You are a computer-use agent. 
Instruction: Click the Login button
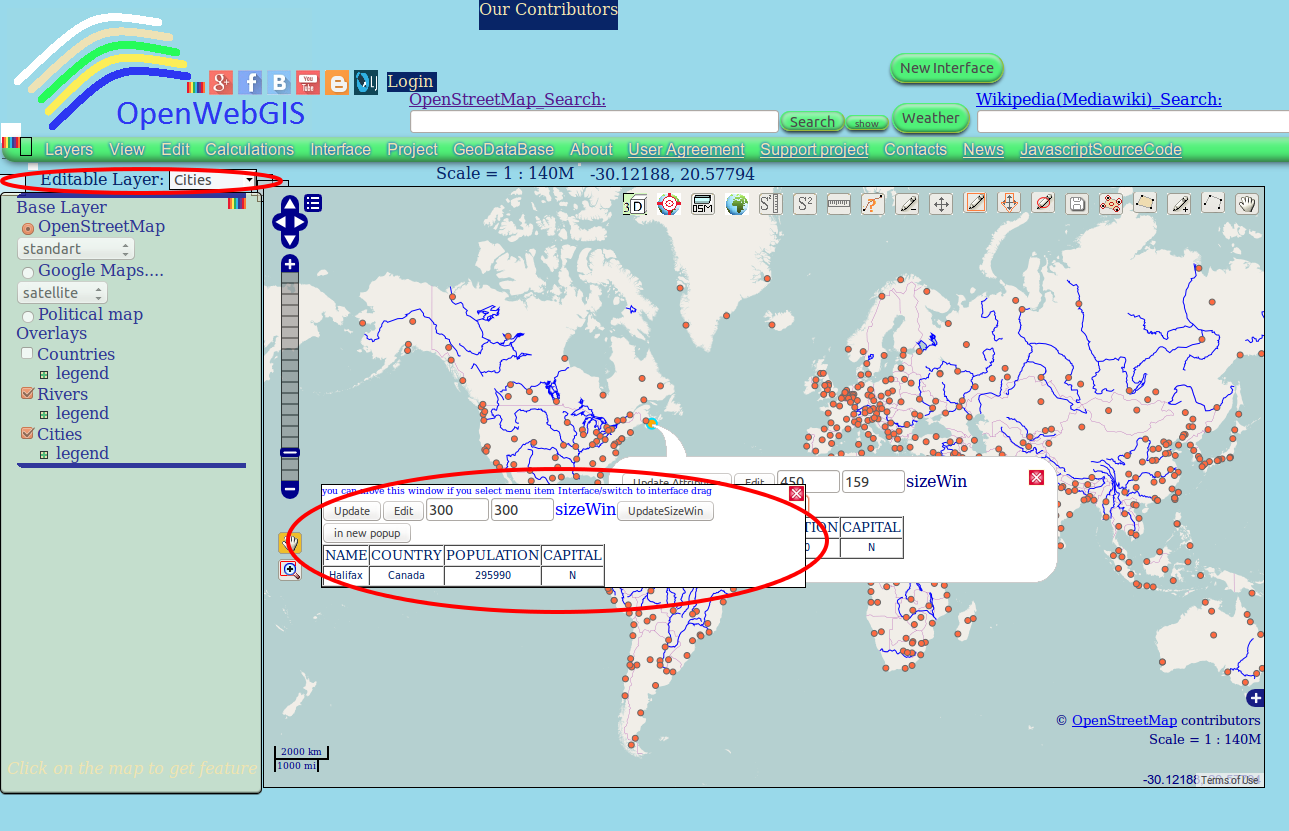(x=411, y=82)
